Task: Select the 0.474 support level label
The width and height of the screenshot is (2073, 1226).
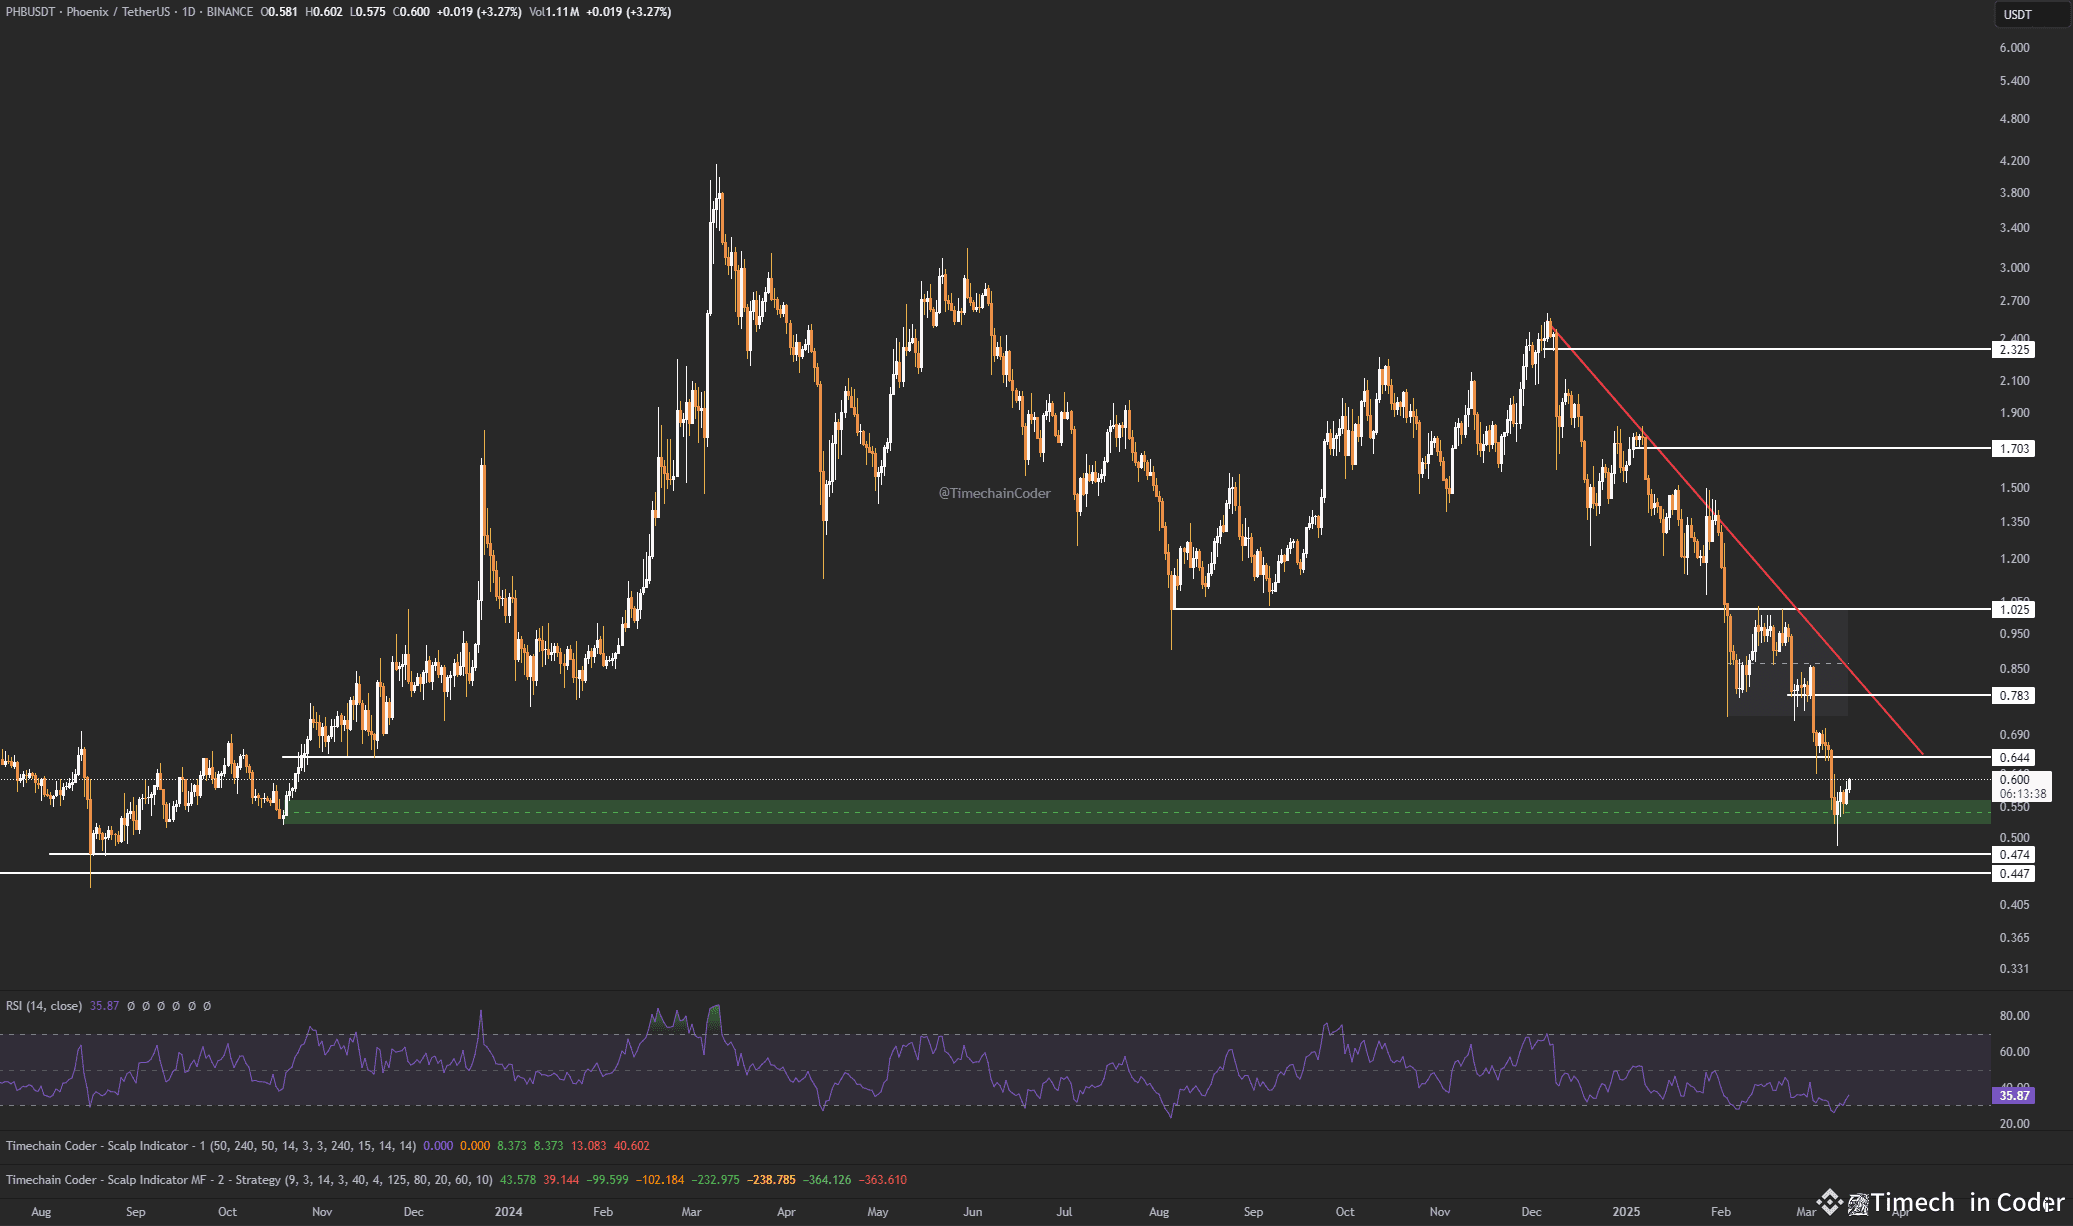Action: tap(2013, 855)
